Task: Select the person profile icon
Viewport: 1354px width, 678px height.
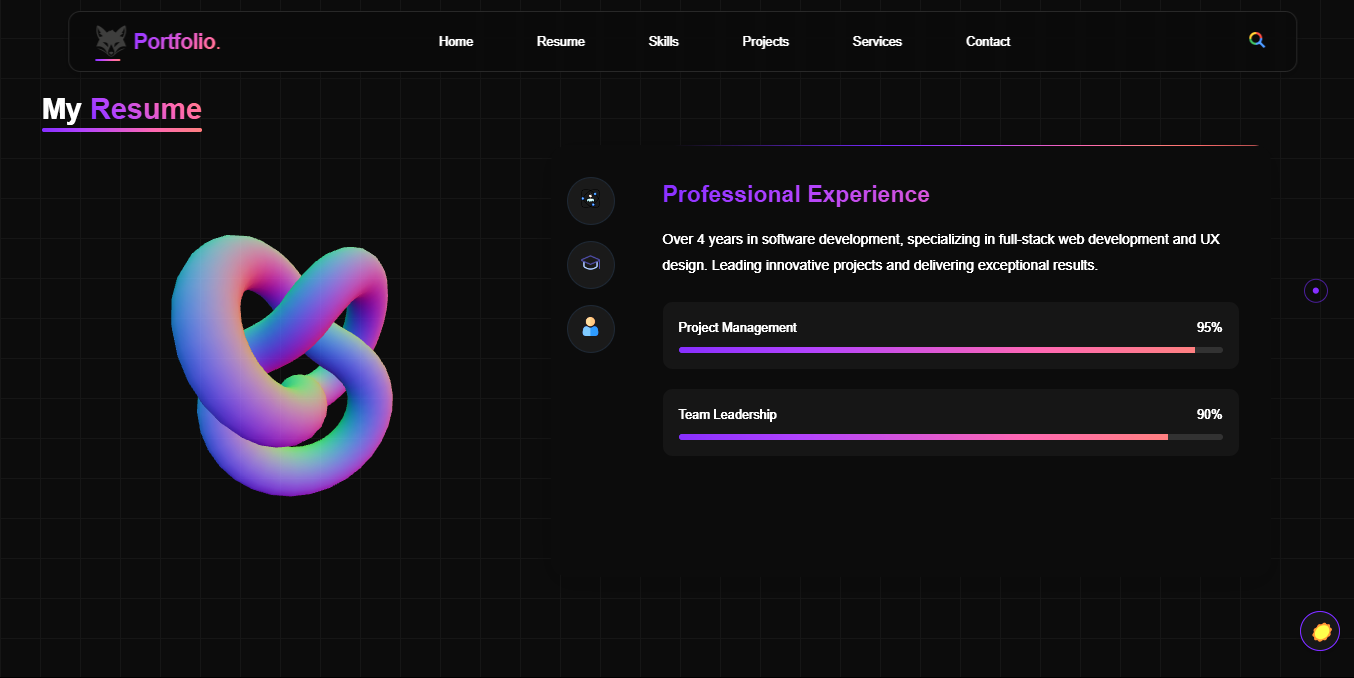Action: [590, 328]
